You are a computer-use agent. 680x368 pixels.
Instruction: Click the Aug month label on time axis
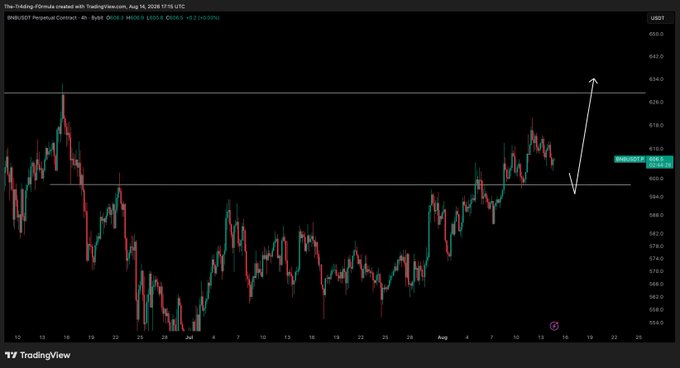(442, 337)
